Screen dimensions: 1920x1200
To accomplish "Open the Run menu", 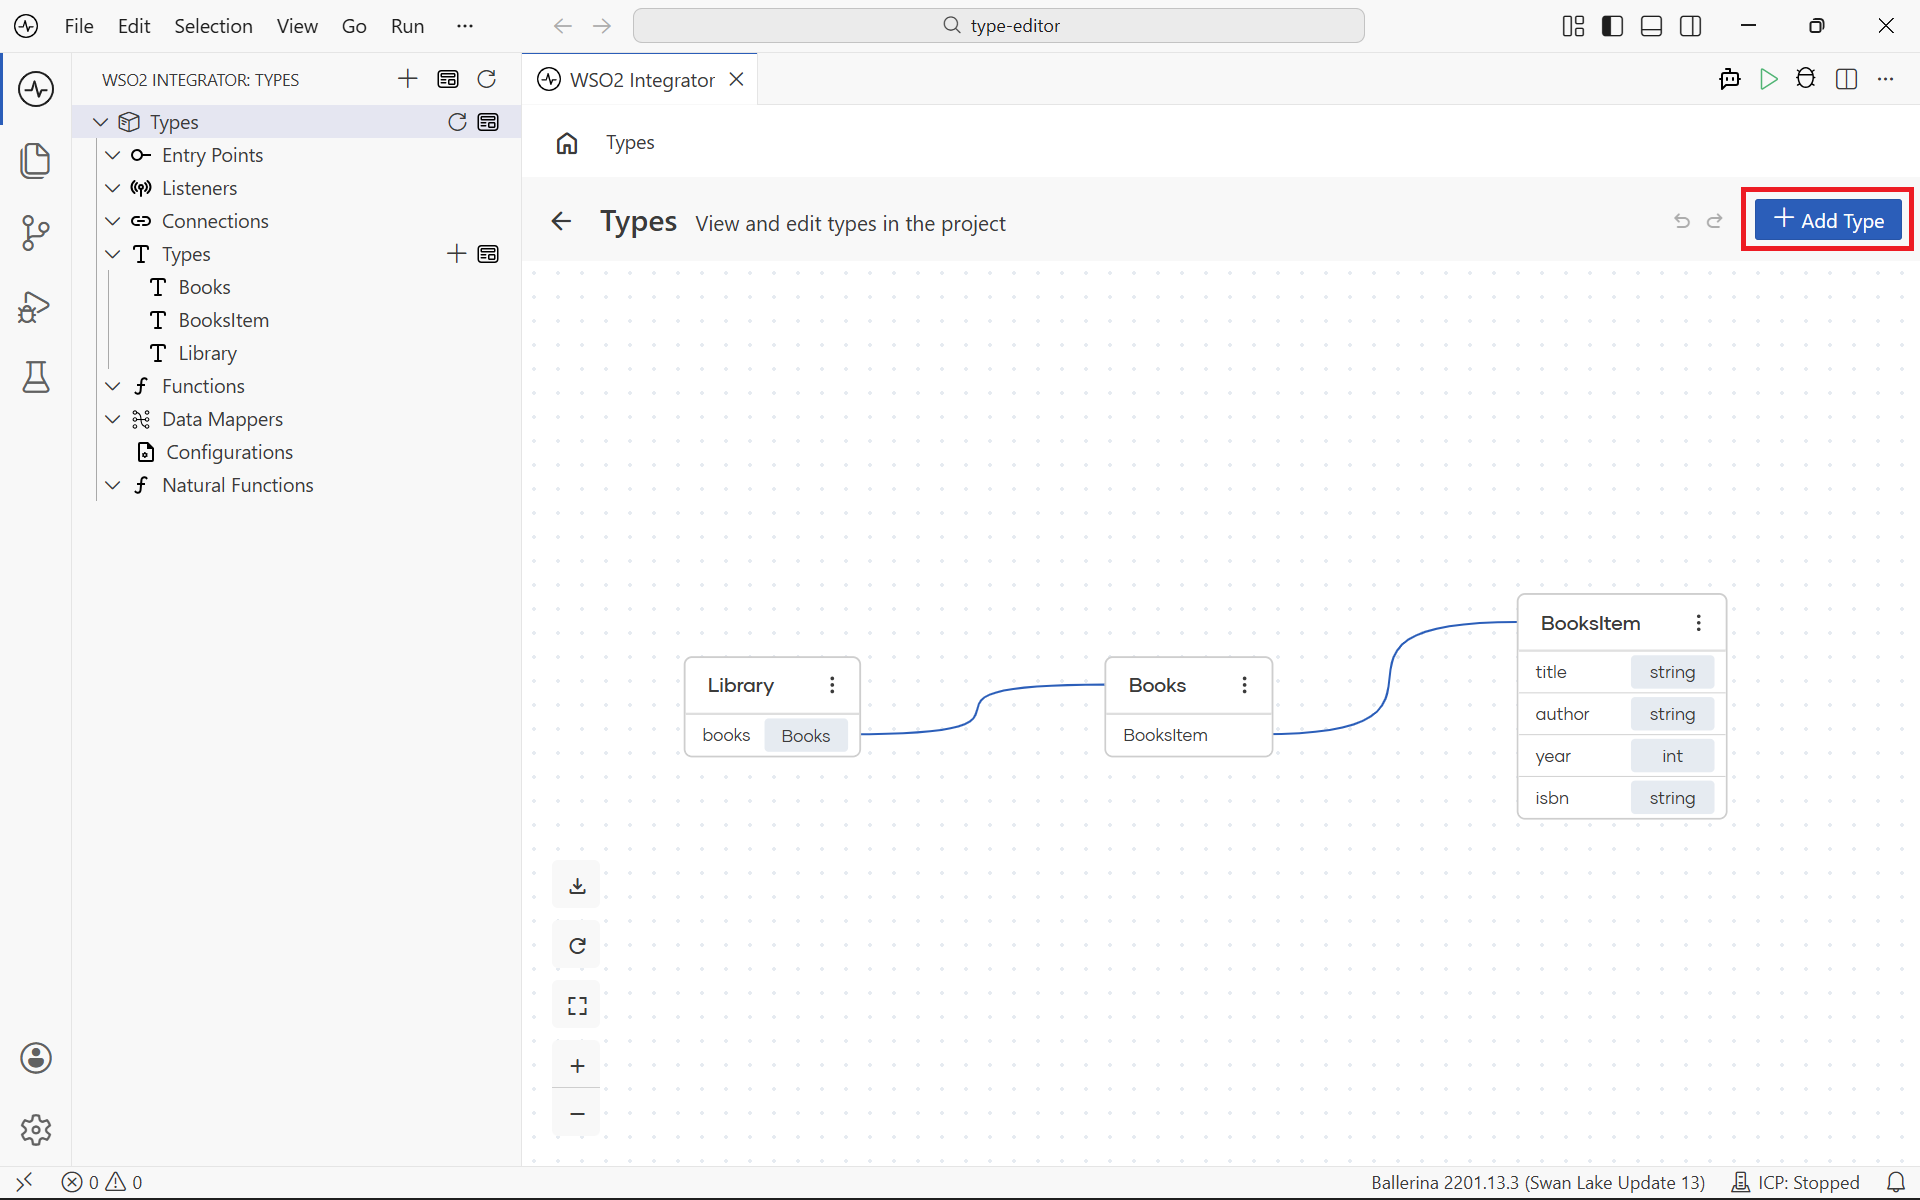I will pos(408,26).
